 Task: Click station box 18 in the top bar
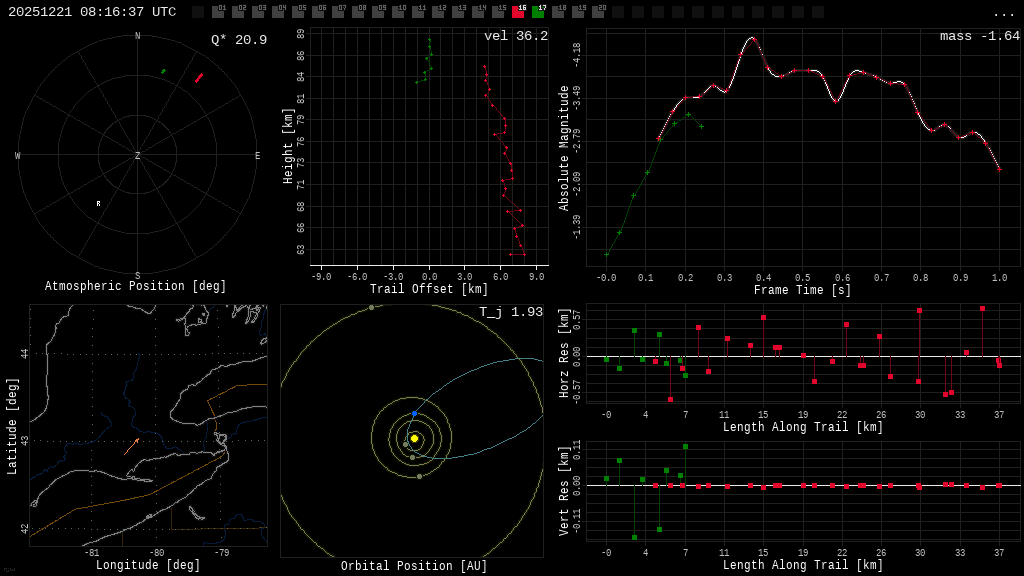tap(558, 12)
